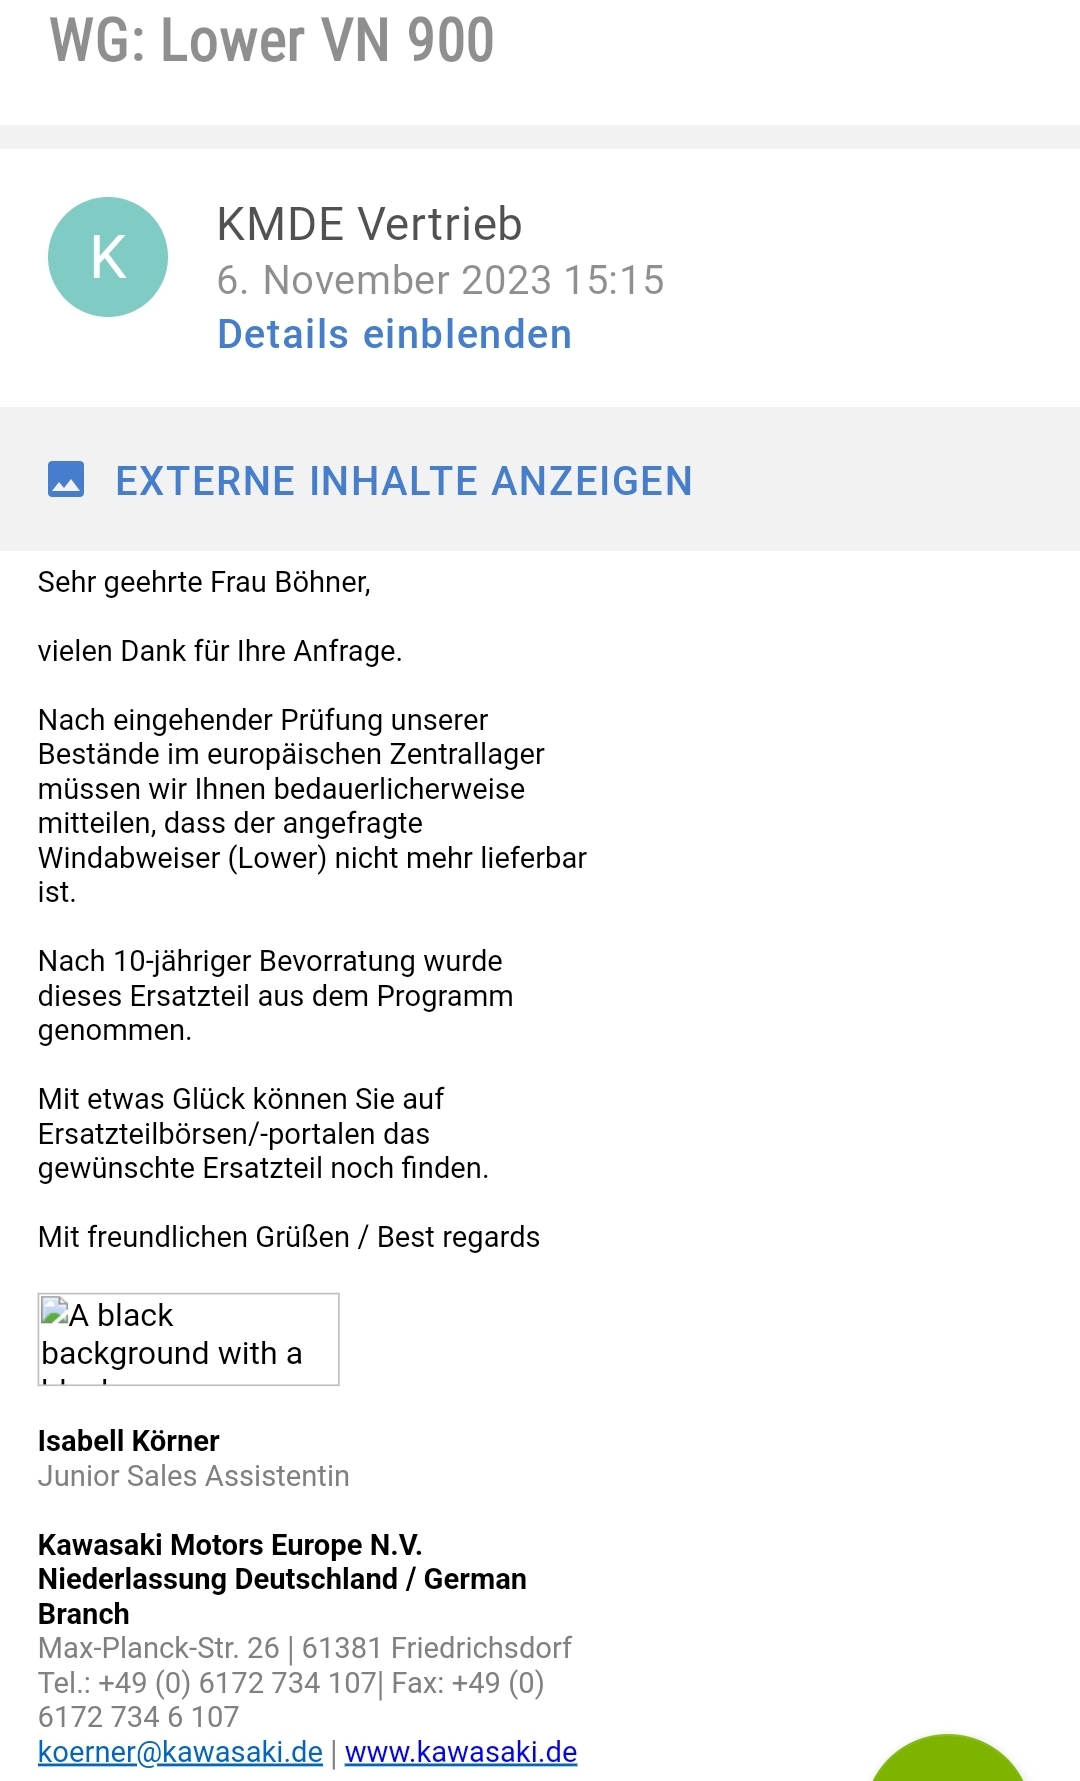Click the Kawasaki Motors Europe N.V. company name

tap(230, 1545)
